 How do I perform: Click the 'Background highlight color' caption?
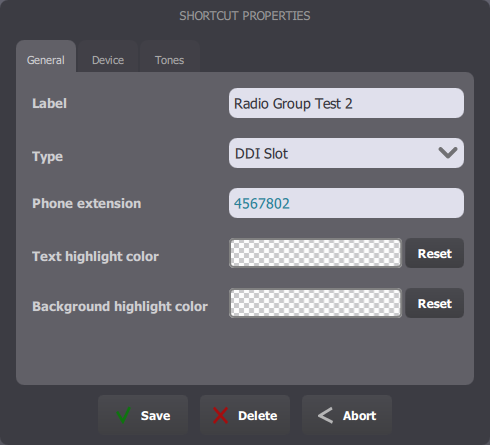pos(120,306)
